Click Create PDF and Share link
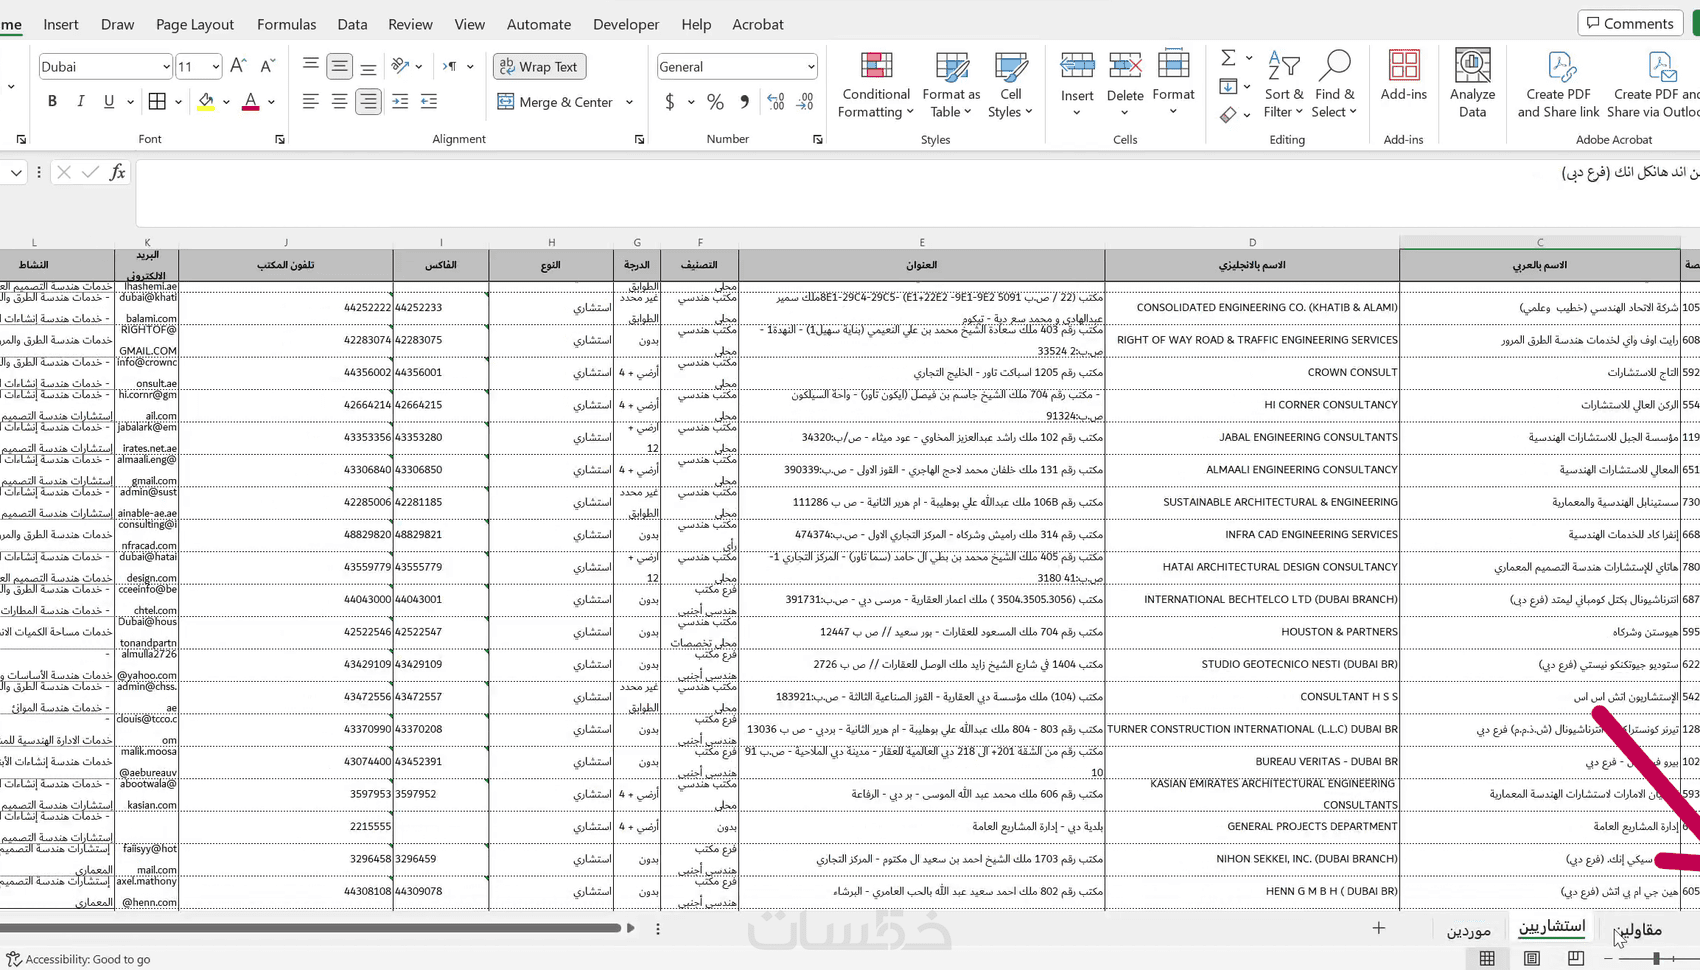Screen dimensions: 1700x970 coord(1558,84)
